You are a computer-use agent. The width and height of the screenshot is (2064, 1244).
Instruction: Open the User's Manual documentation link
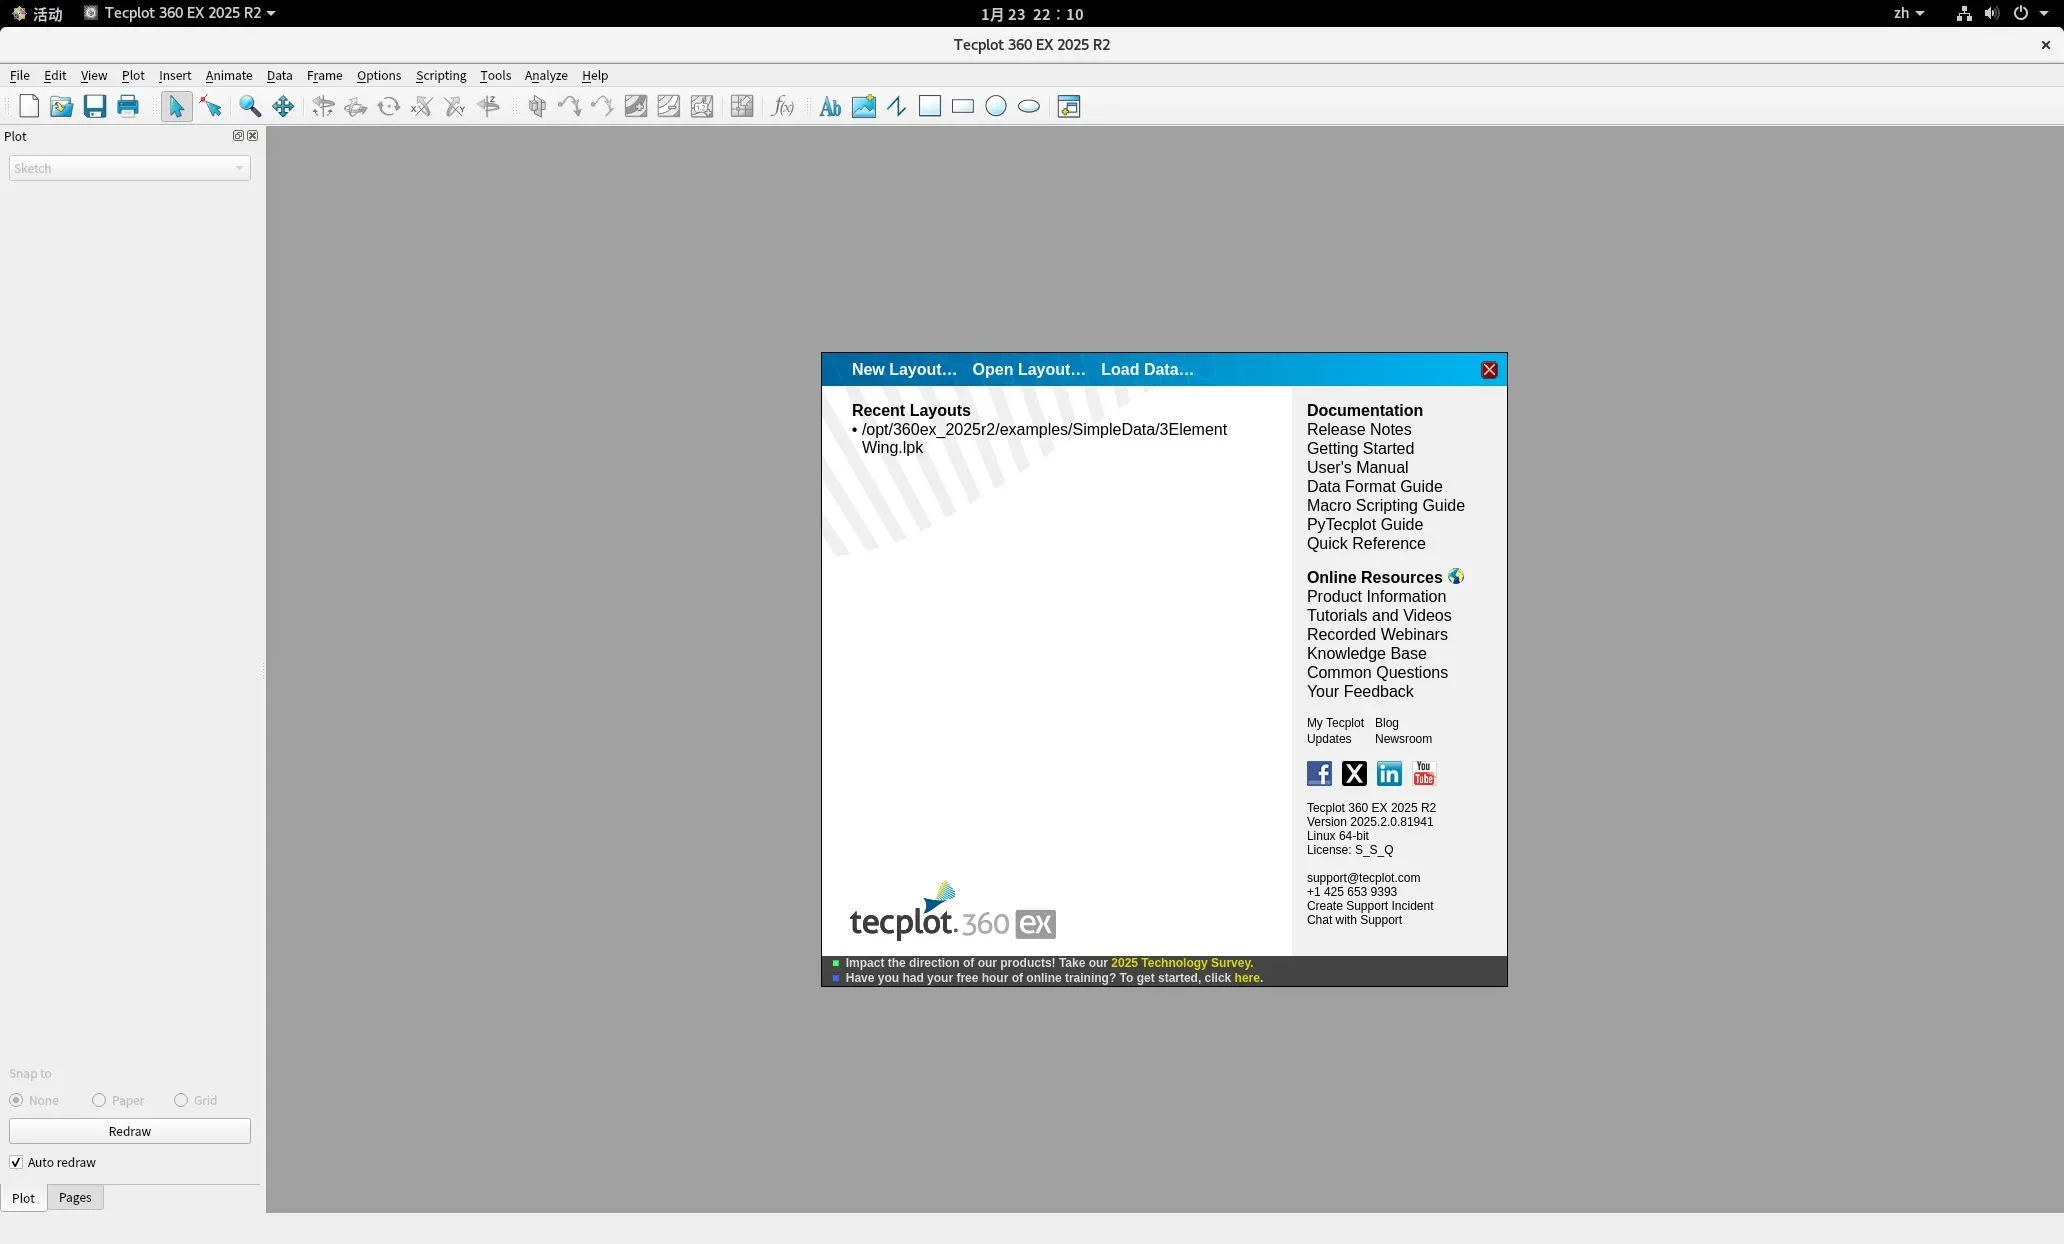click(x=1357, y=467)
